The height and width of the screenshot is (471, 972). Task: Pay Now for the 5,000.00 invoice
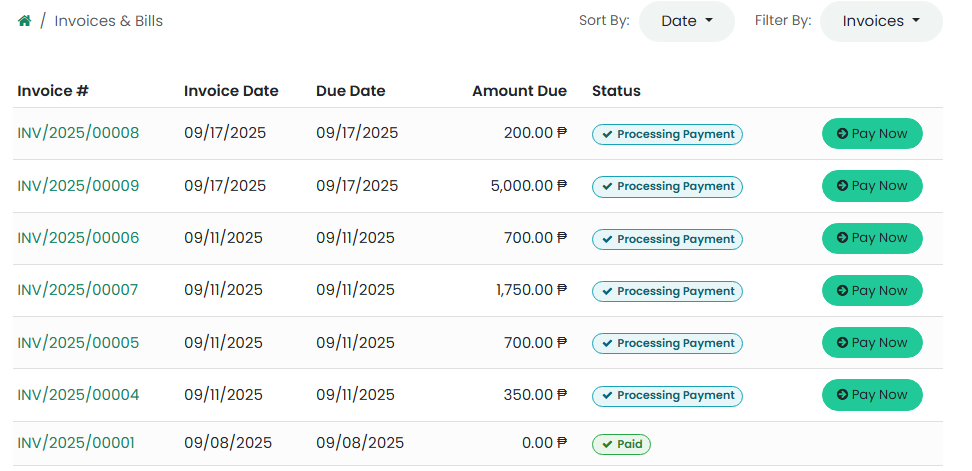pos(871,186)
